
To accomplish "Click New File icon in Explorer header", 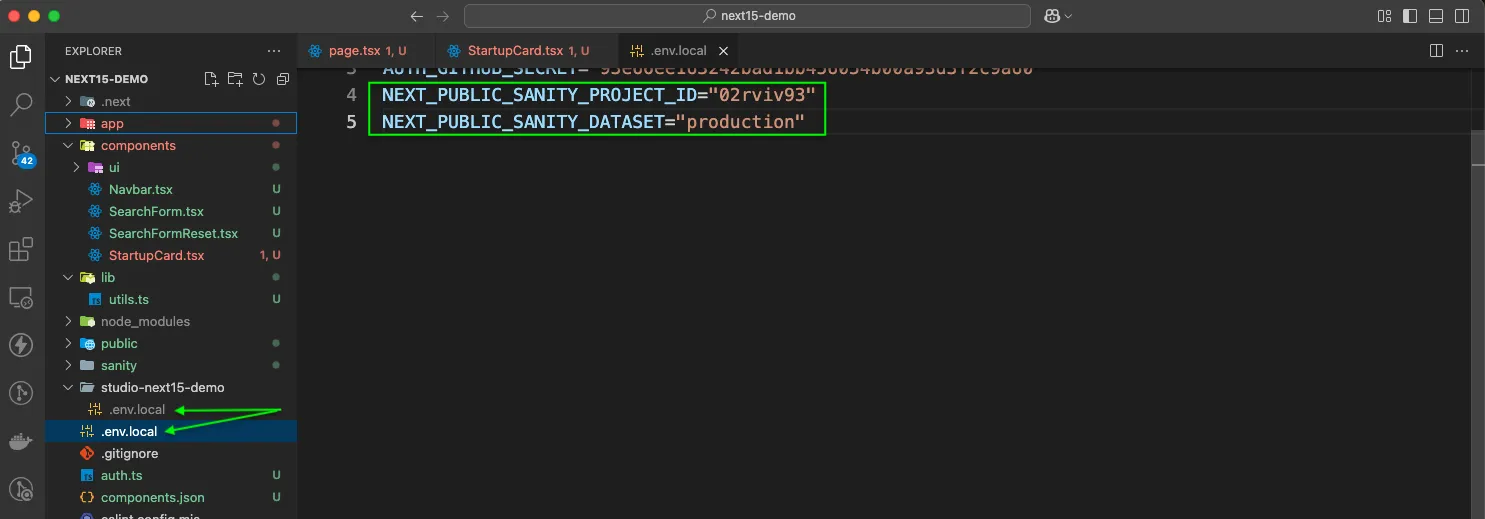I will [x=211, y=79].
